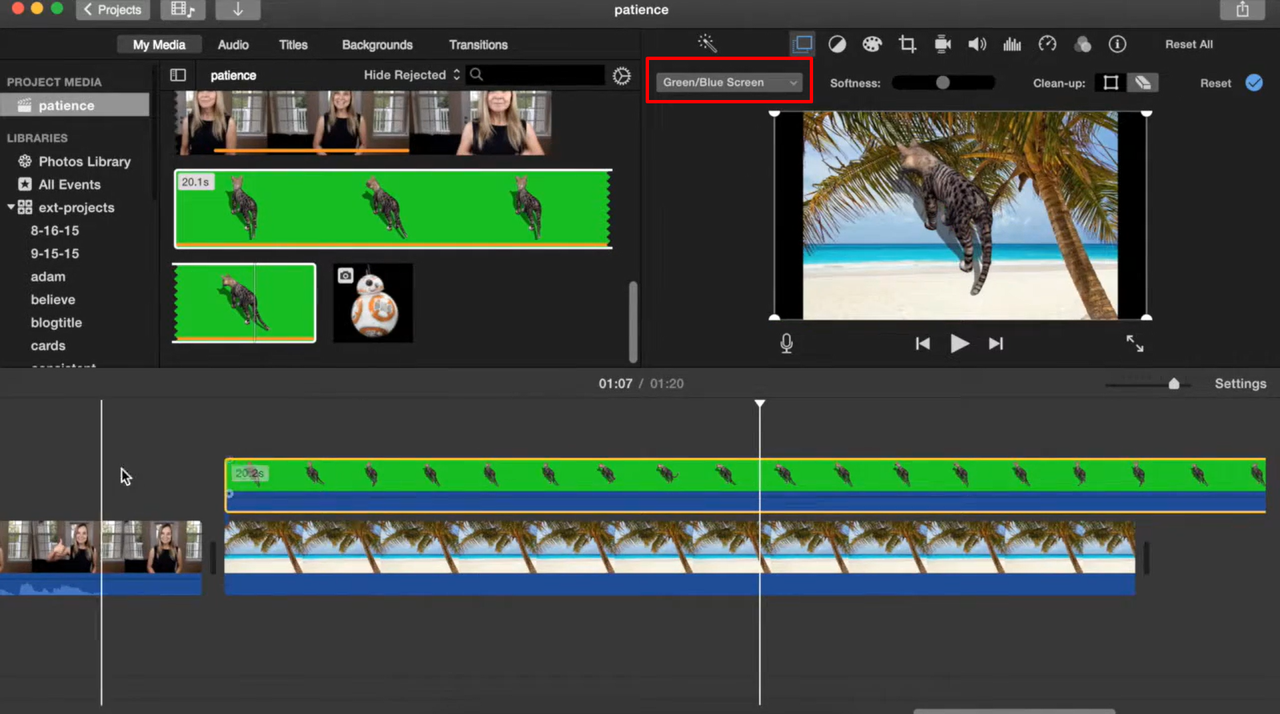
Task: Click the blue apply checkmark button
Action: (1254, 83)
